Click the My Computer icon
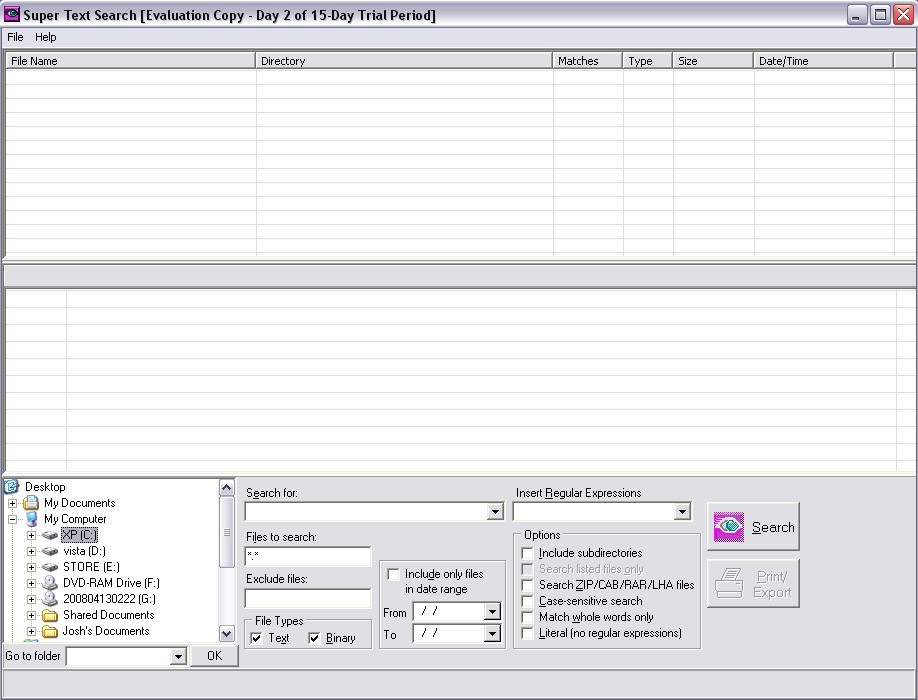This screenshot has width=918, height=700. (x=31, y=519)
